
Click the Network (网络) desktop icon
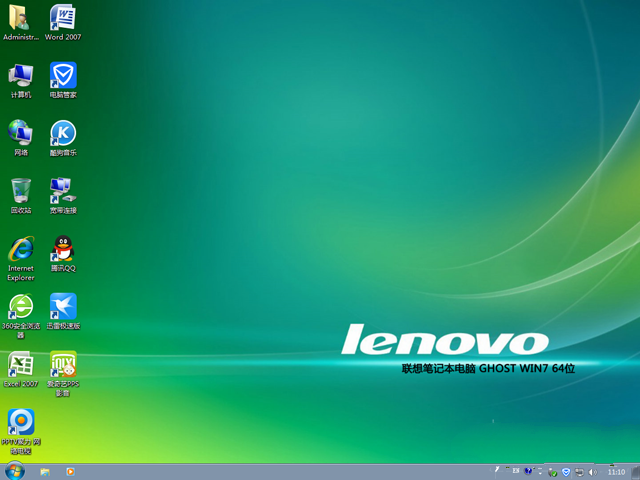coord(21,133)
